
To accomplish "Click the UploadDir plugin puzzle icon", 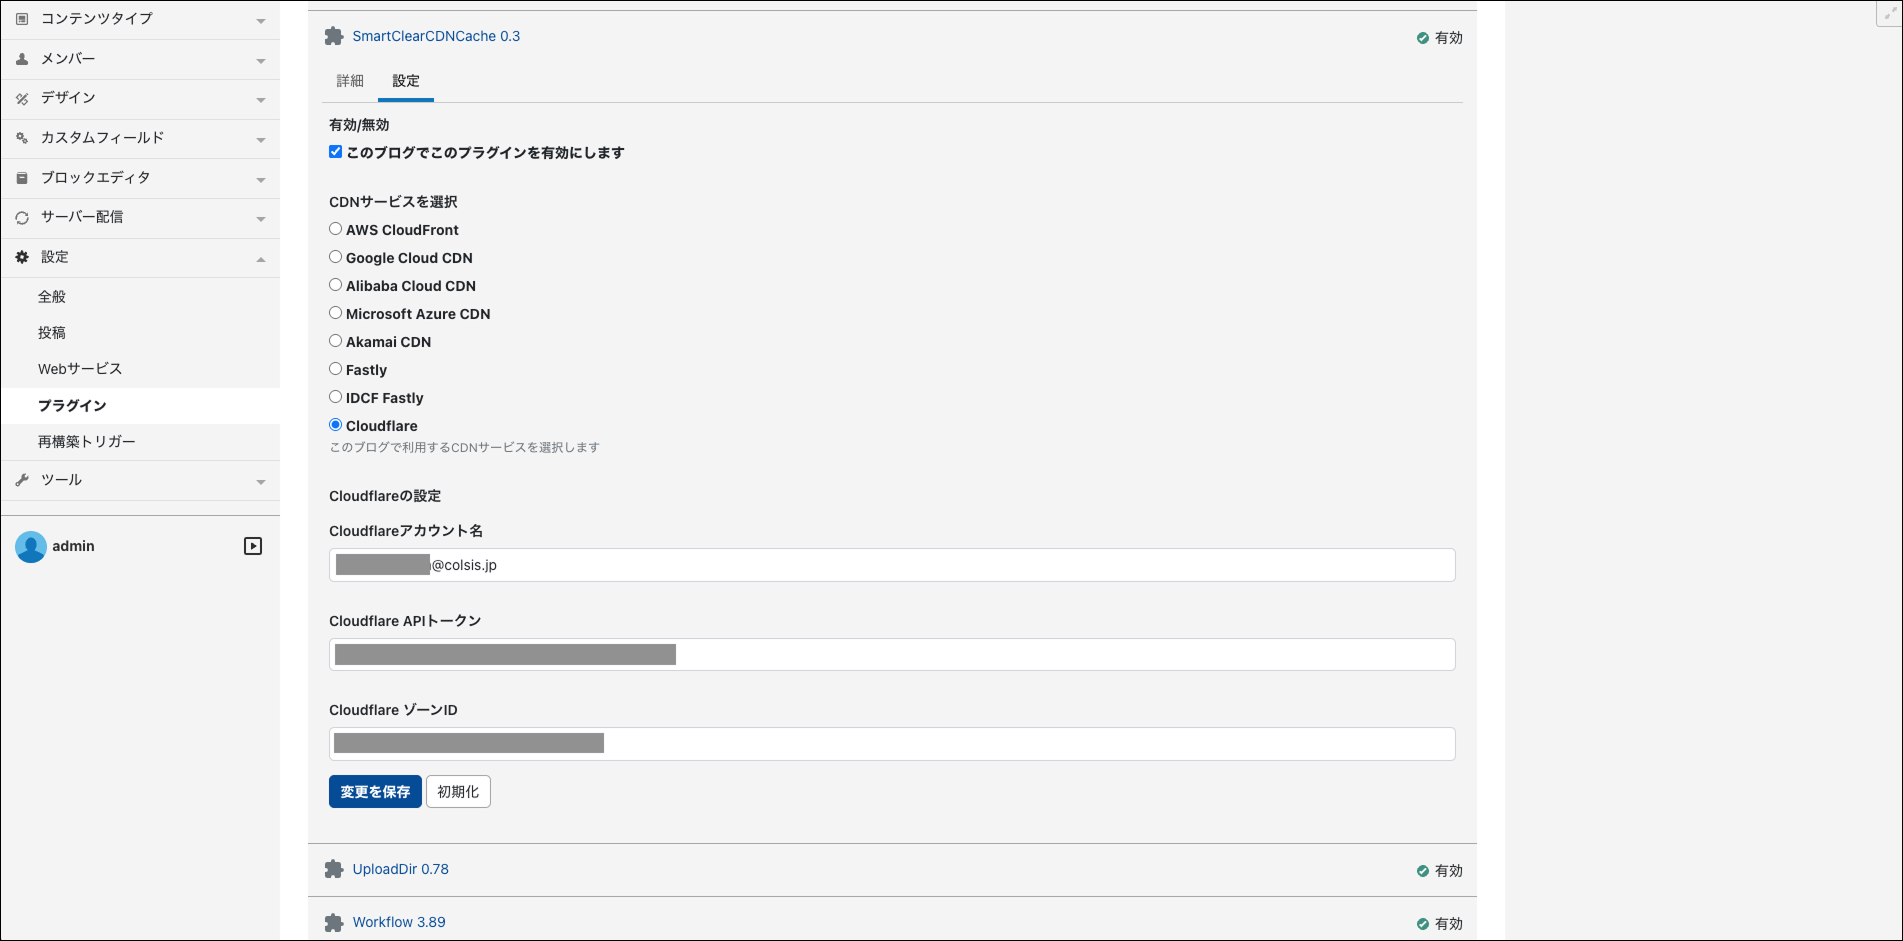I will (334, 870).
